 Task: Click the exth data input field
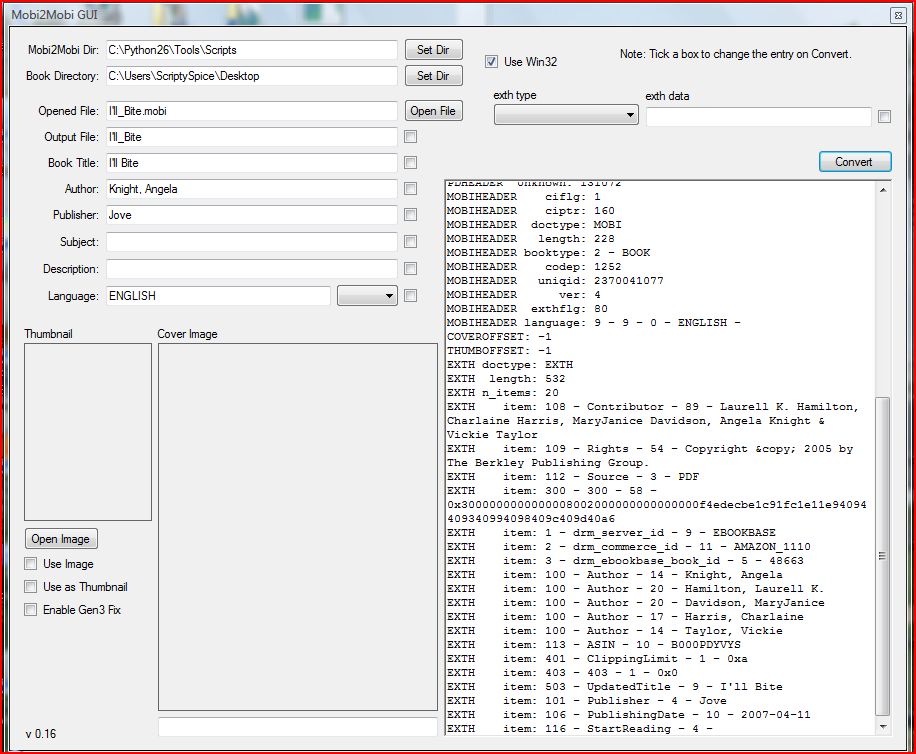point(759,117)
